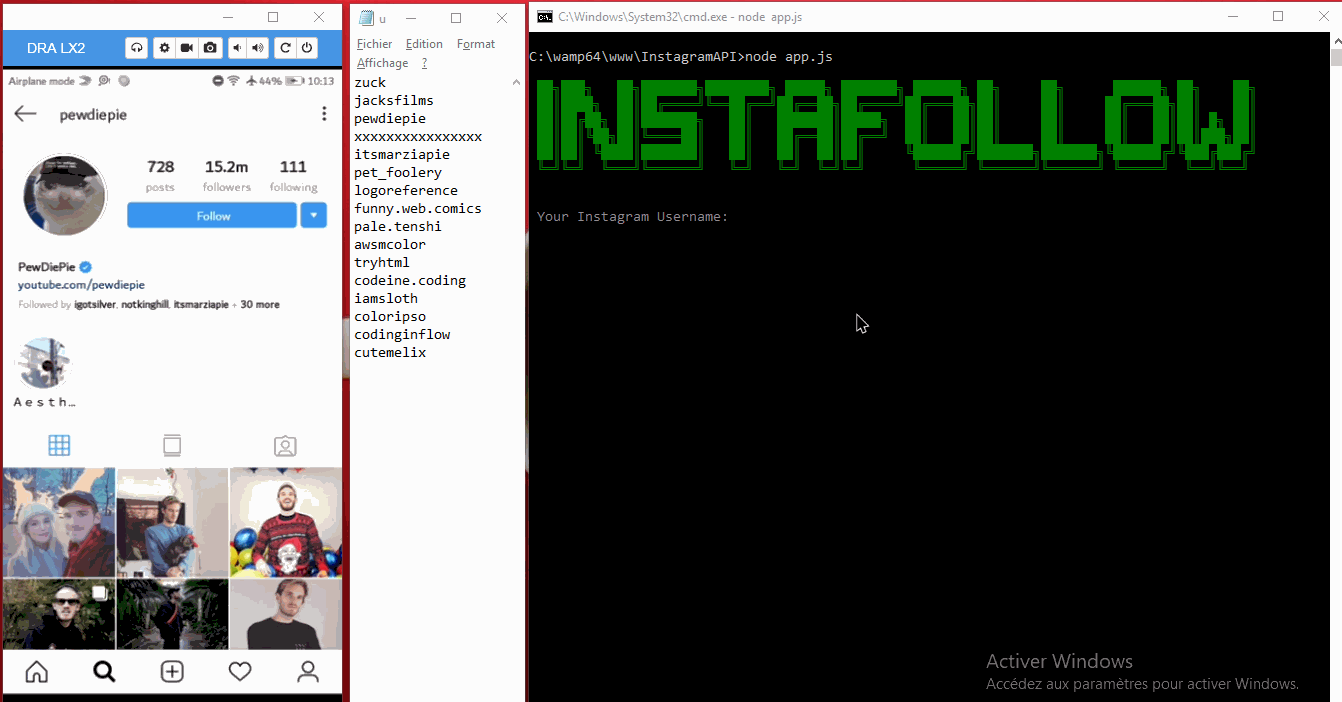Open the ? help menu in Notepad
This screenshot has height=702, width=1342.
(x=424, y=63)
